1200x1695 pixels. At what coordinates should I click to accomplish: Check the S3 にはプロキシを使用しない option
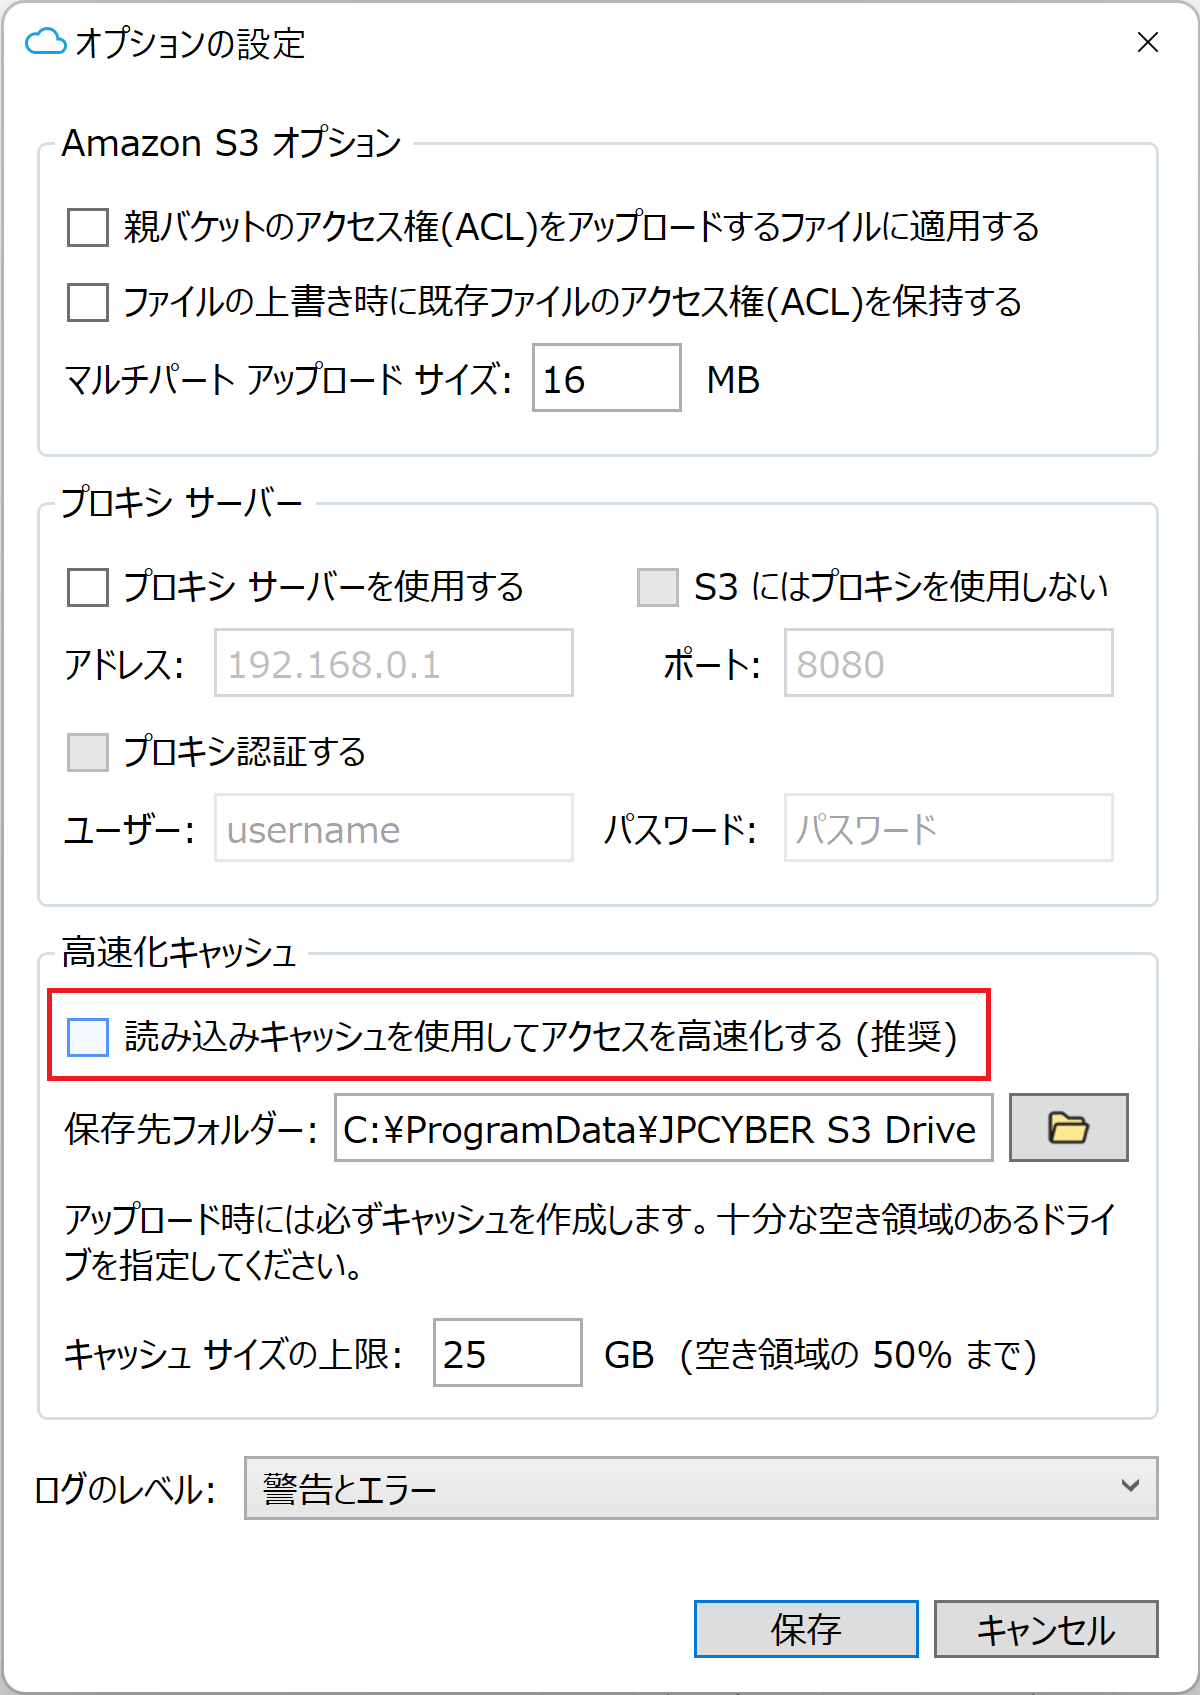coord(658,587)
